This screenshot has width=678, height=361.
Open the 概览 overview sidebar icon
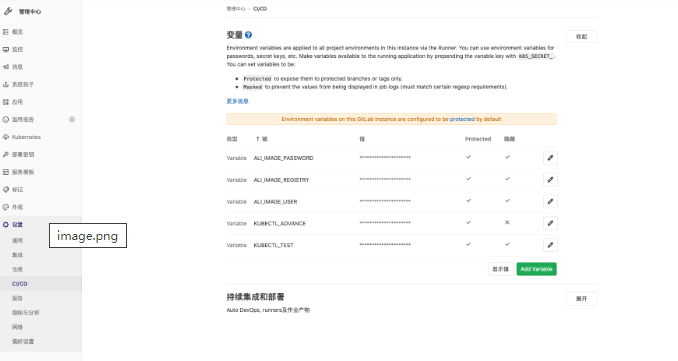[6, 32]
